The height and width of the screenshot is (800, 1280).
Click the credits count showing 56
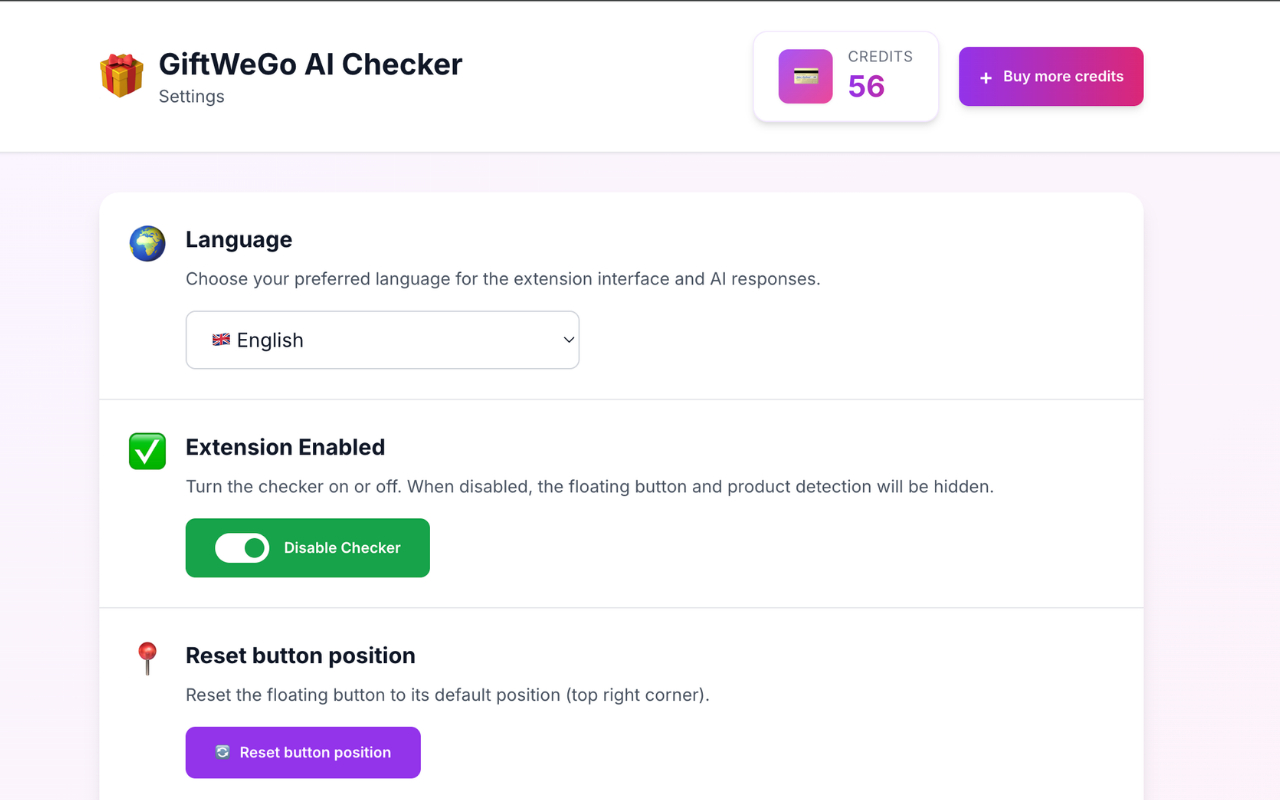pyautogui.click(x=868, y=87)
